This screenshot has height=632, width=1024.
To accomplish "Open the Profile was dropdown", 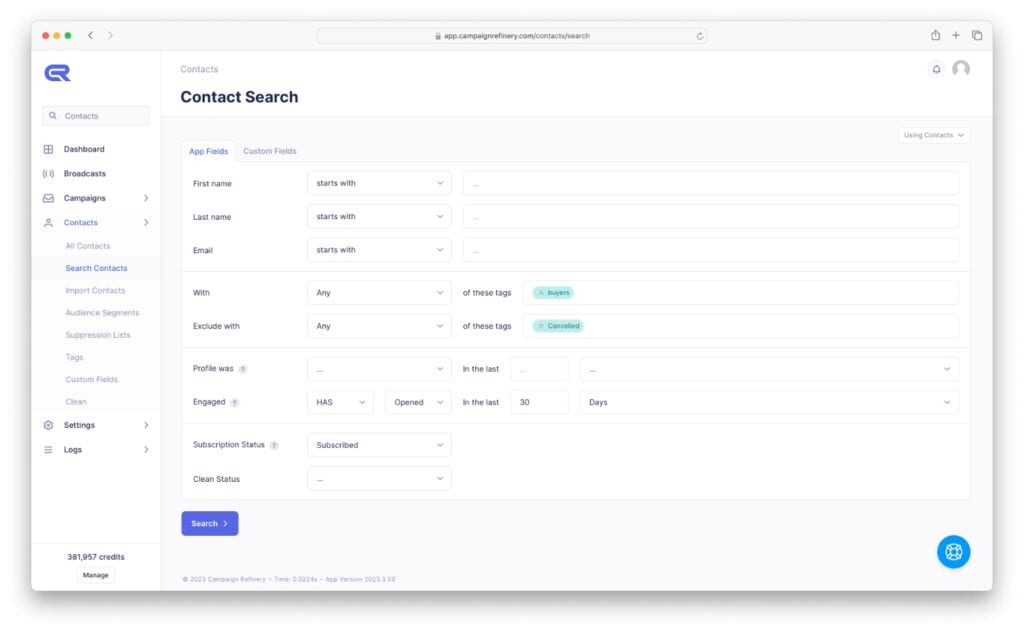I will point(379,369).
